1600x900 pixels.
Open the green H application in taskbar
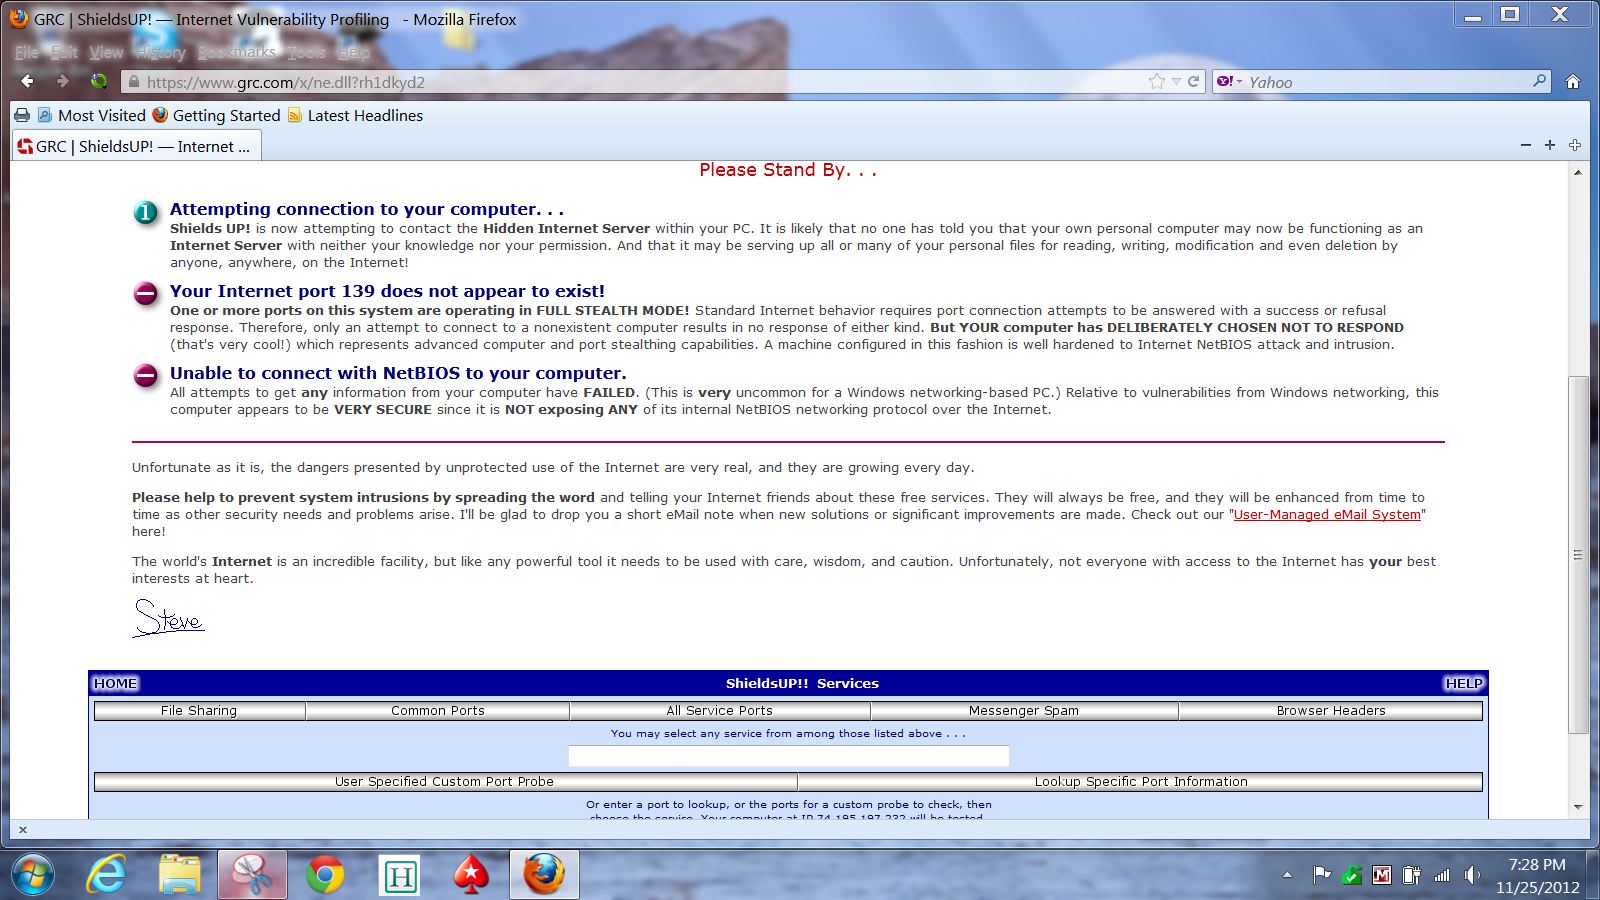pos(399,877)
